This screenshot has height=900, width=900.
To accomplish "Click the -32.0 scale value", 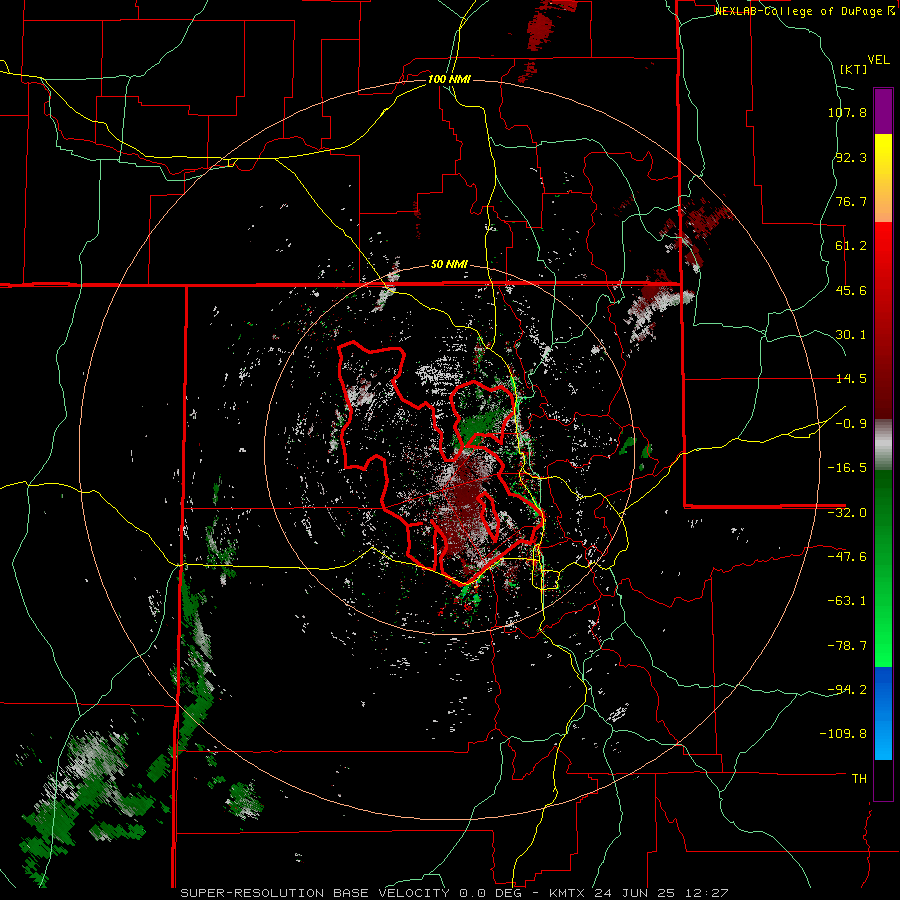I will (847, 513).
